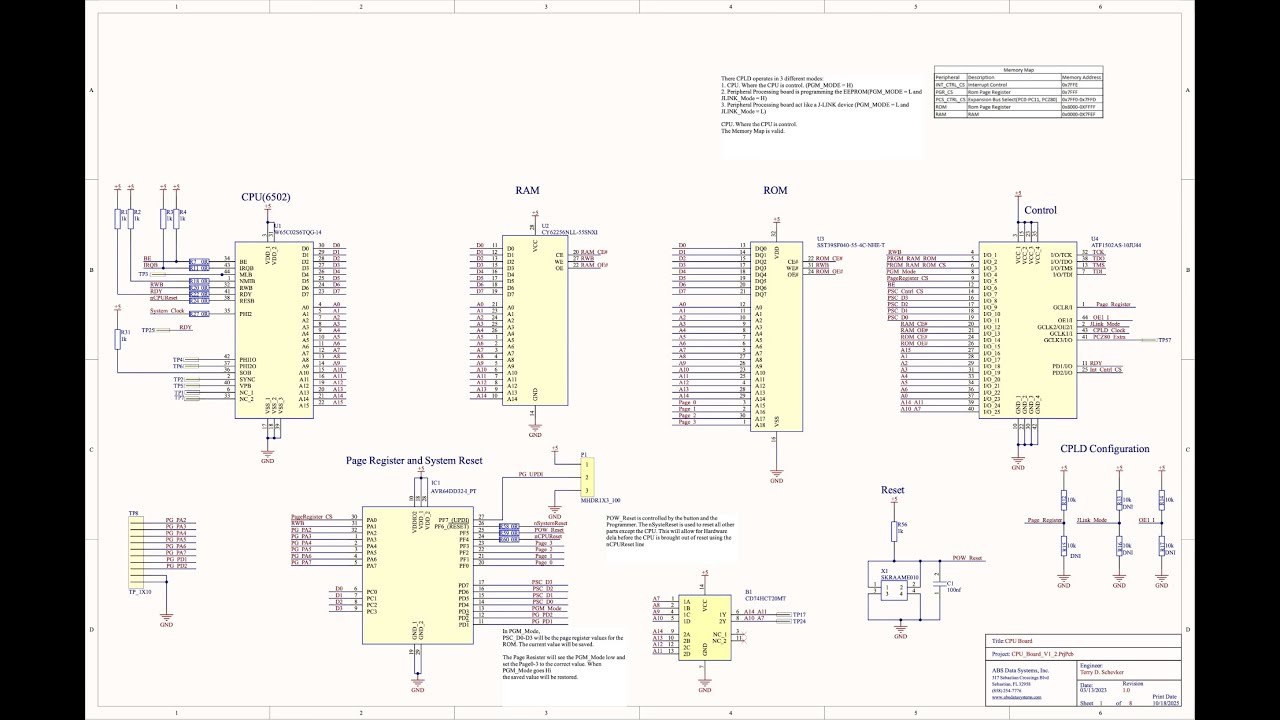Image resolution: width=1280 pixels, height=720 pixels.
Task: Click ABS Data Systems, Inc. company name
Action: point(1021,670)
